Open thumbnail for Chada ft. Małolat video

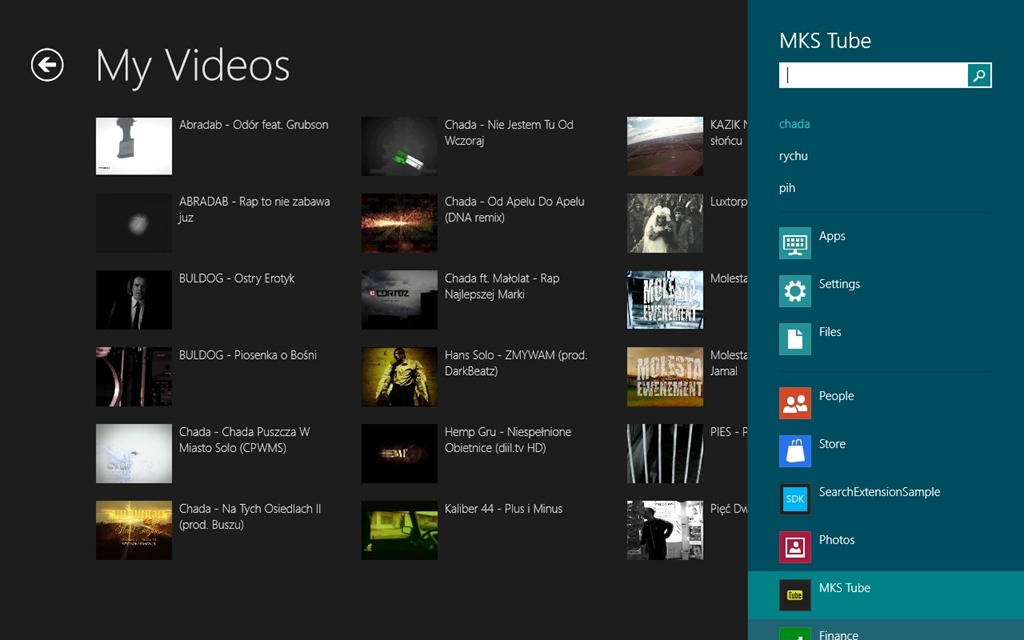[x=400, y=300]
